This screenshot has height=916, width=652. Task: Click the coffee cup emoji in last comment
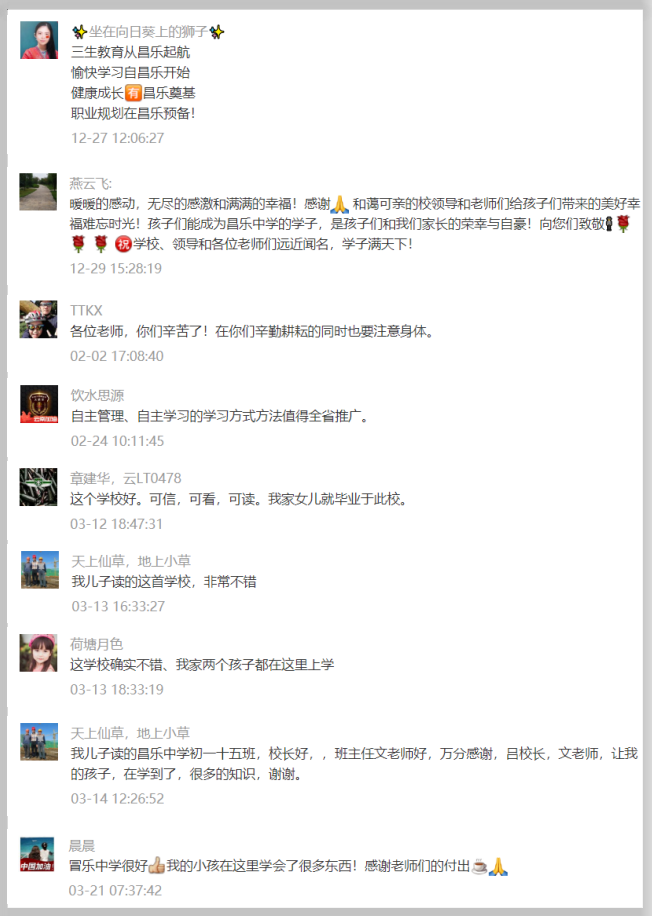click(x=479, y=866)
